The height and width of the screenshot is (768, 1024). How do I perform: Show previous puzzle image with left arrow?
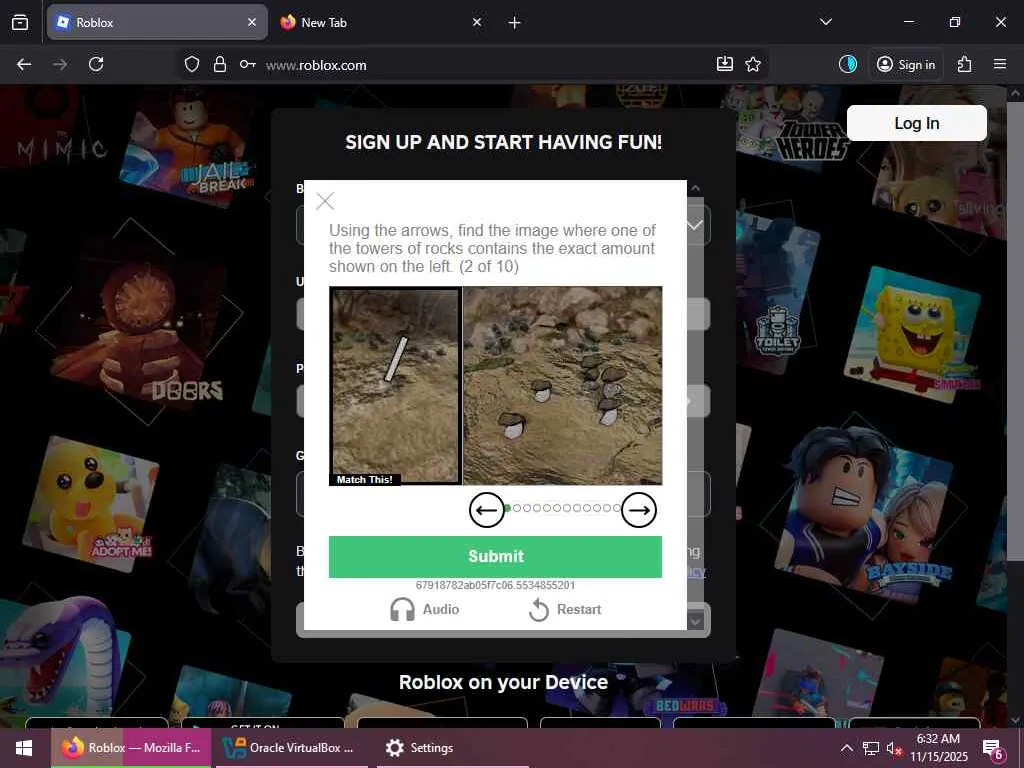pyautogui.click(x=487, y=510)
